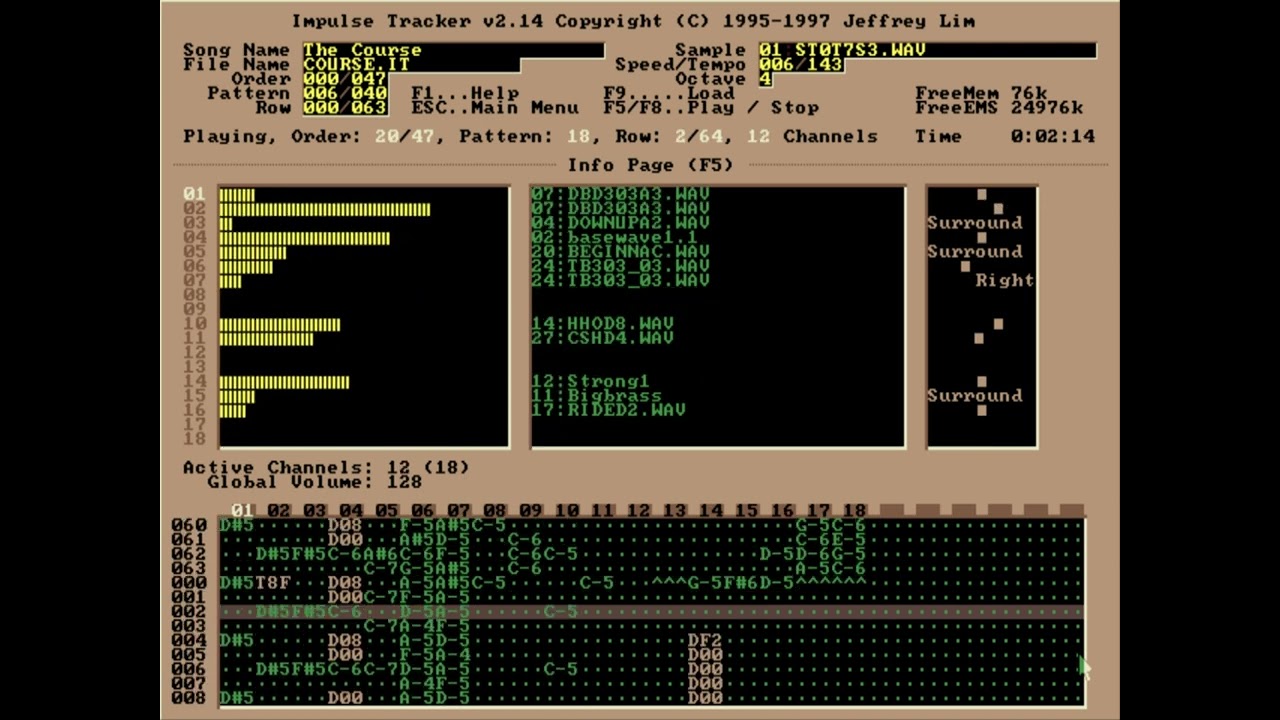Click pattern row number 063
1280x720 pixels.
pos(189,569)
